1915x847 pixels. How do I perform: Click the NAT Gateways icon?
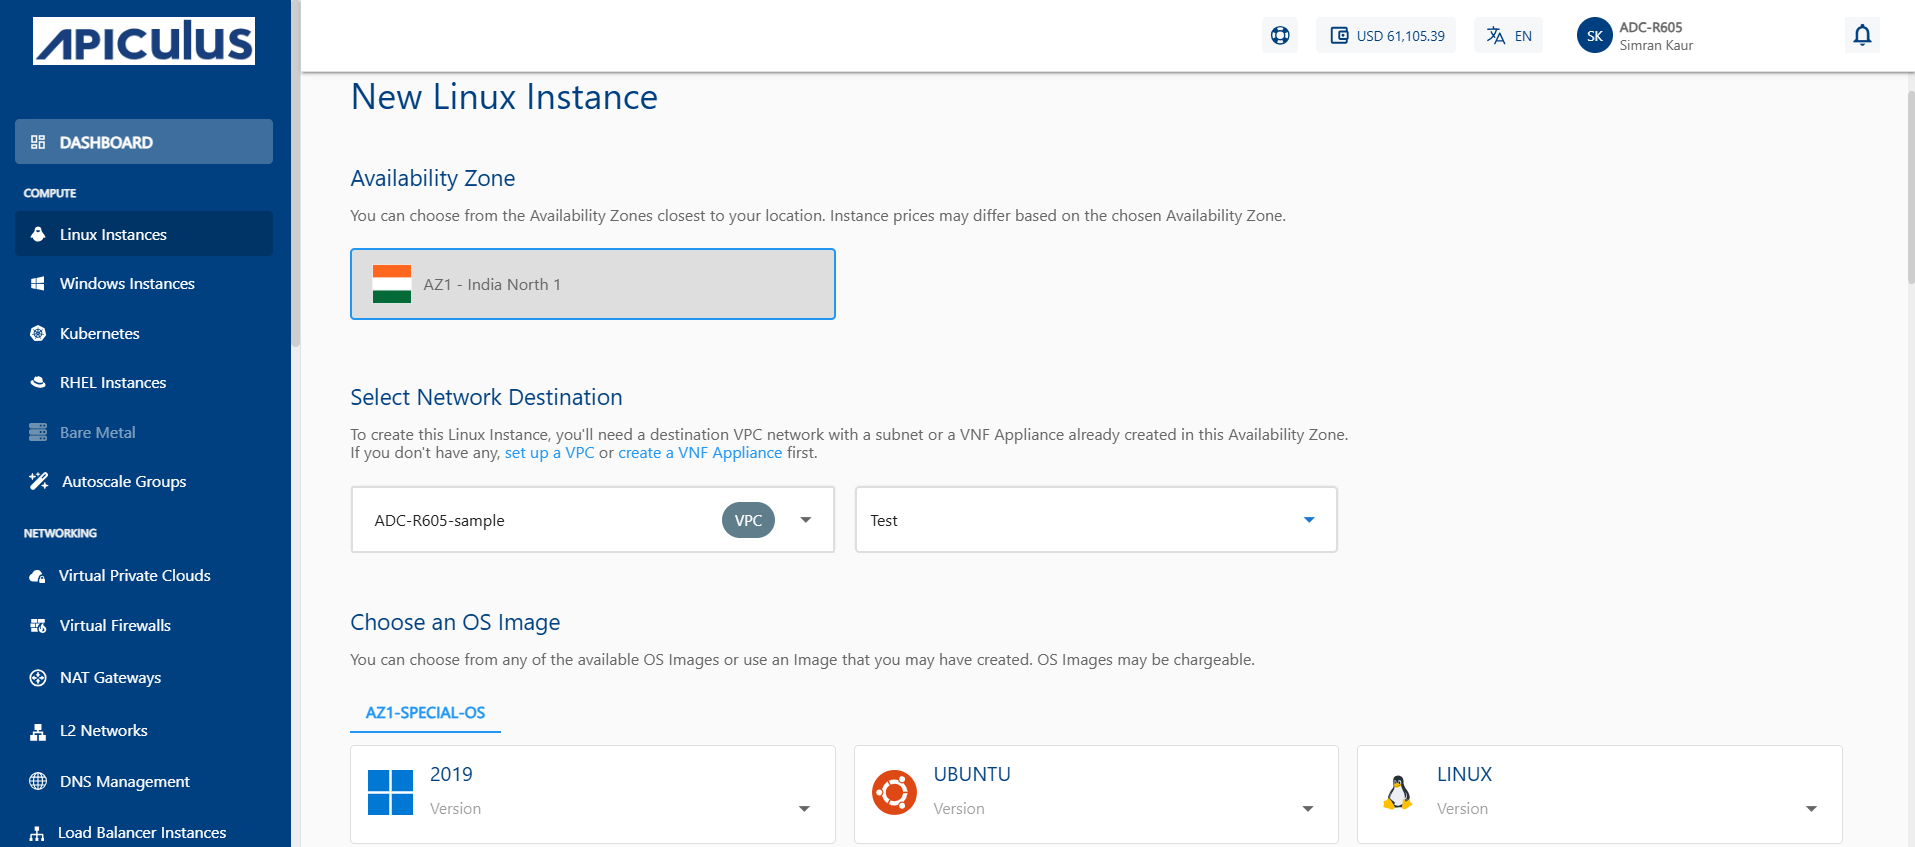point(38,678)
